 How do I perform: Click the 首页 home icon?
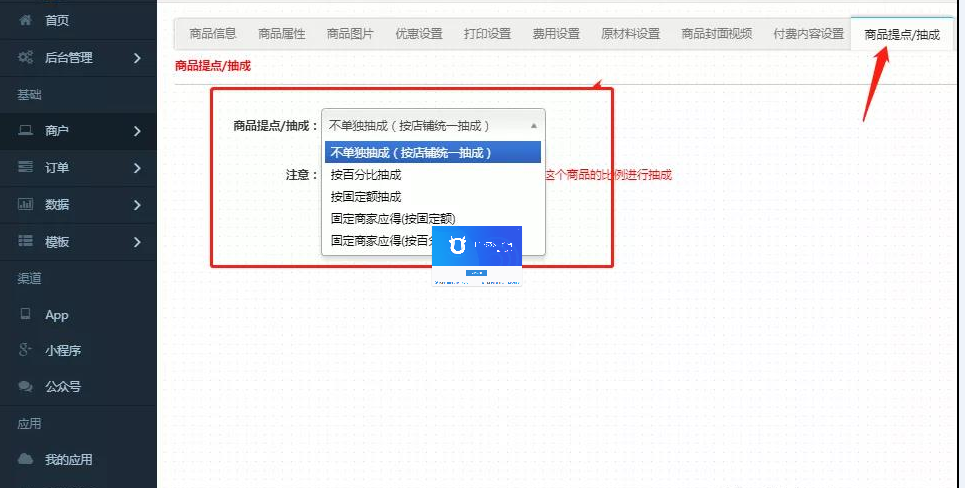(x=25, y=20)
